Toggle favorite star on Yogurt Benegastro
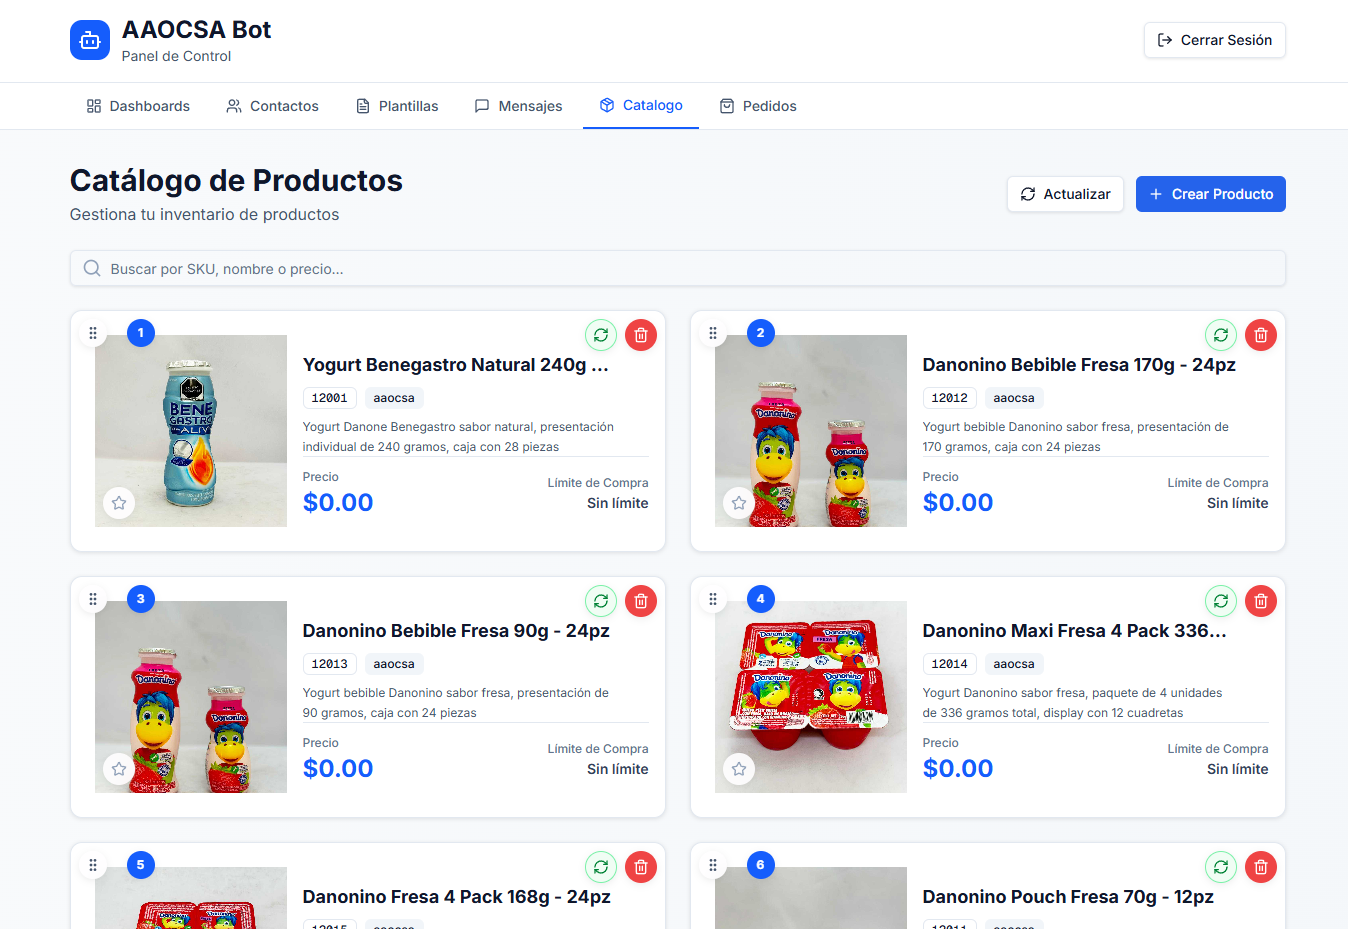1348x929 pixels. (119, 503)
